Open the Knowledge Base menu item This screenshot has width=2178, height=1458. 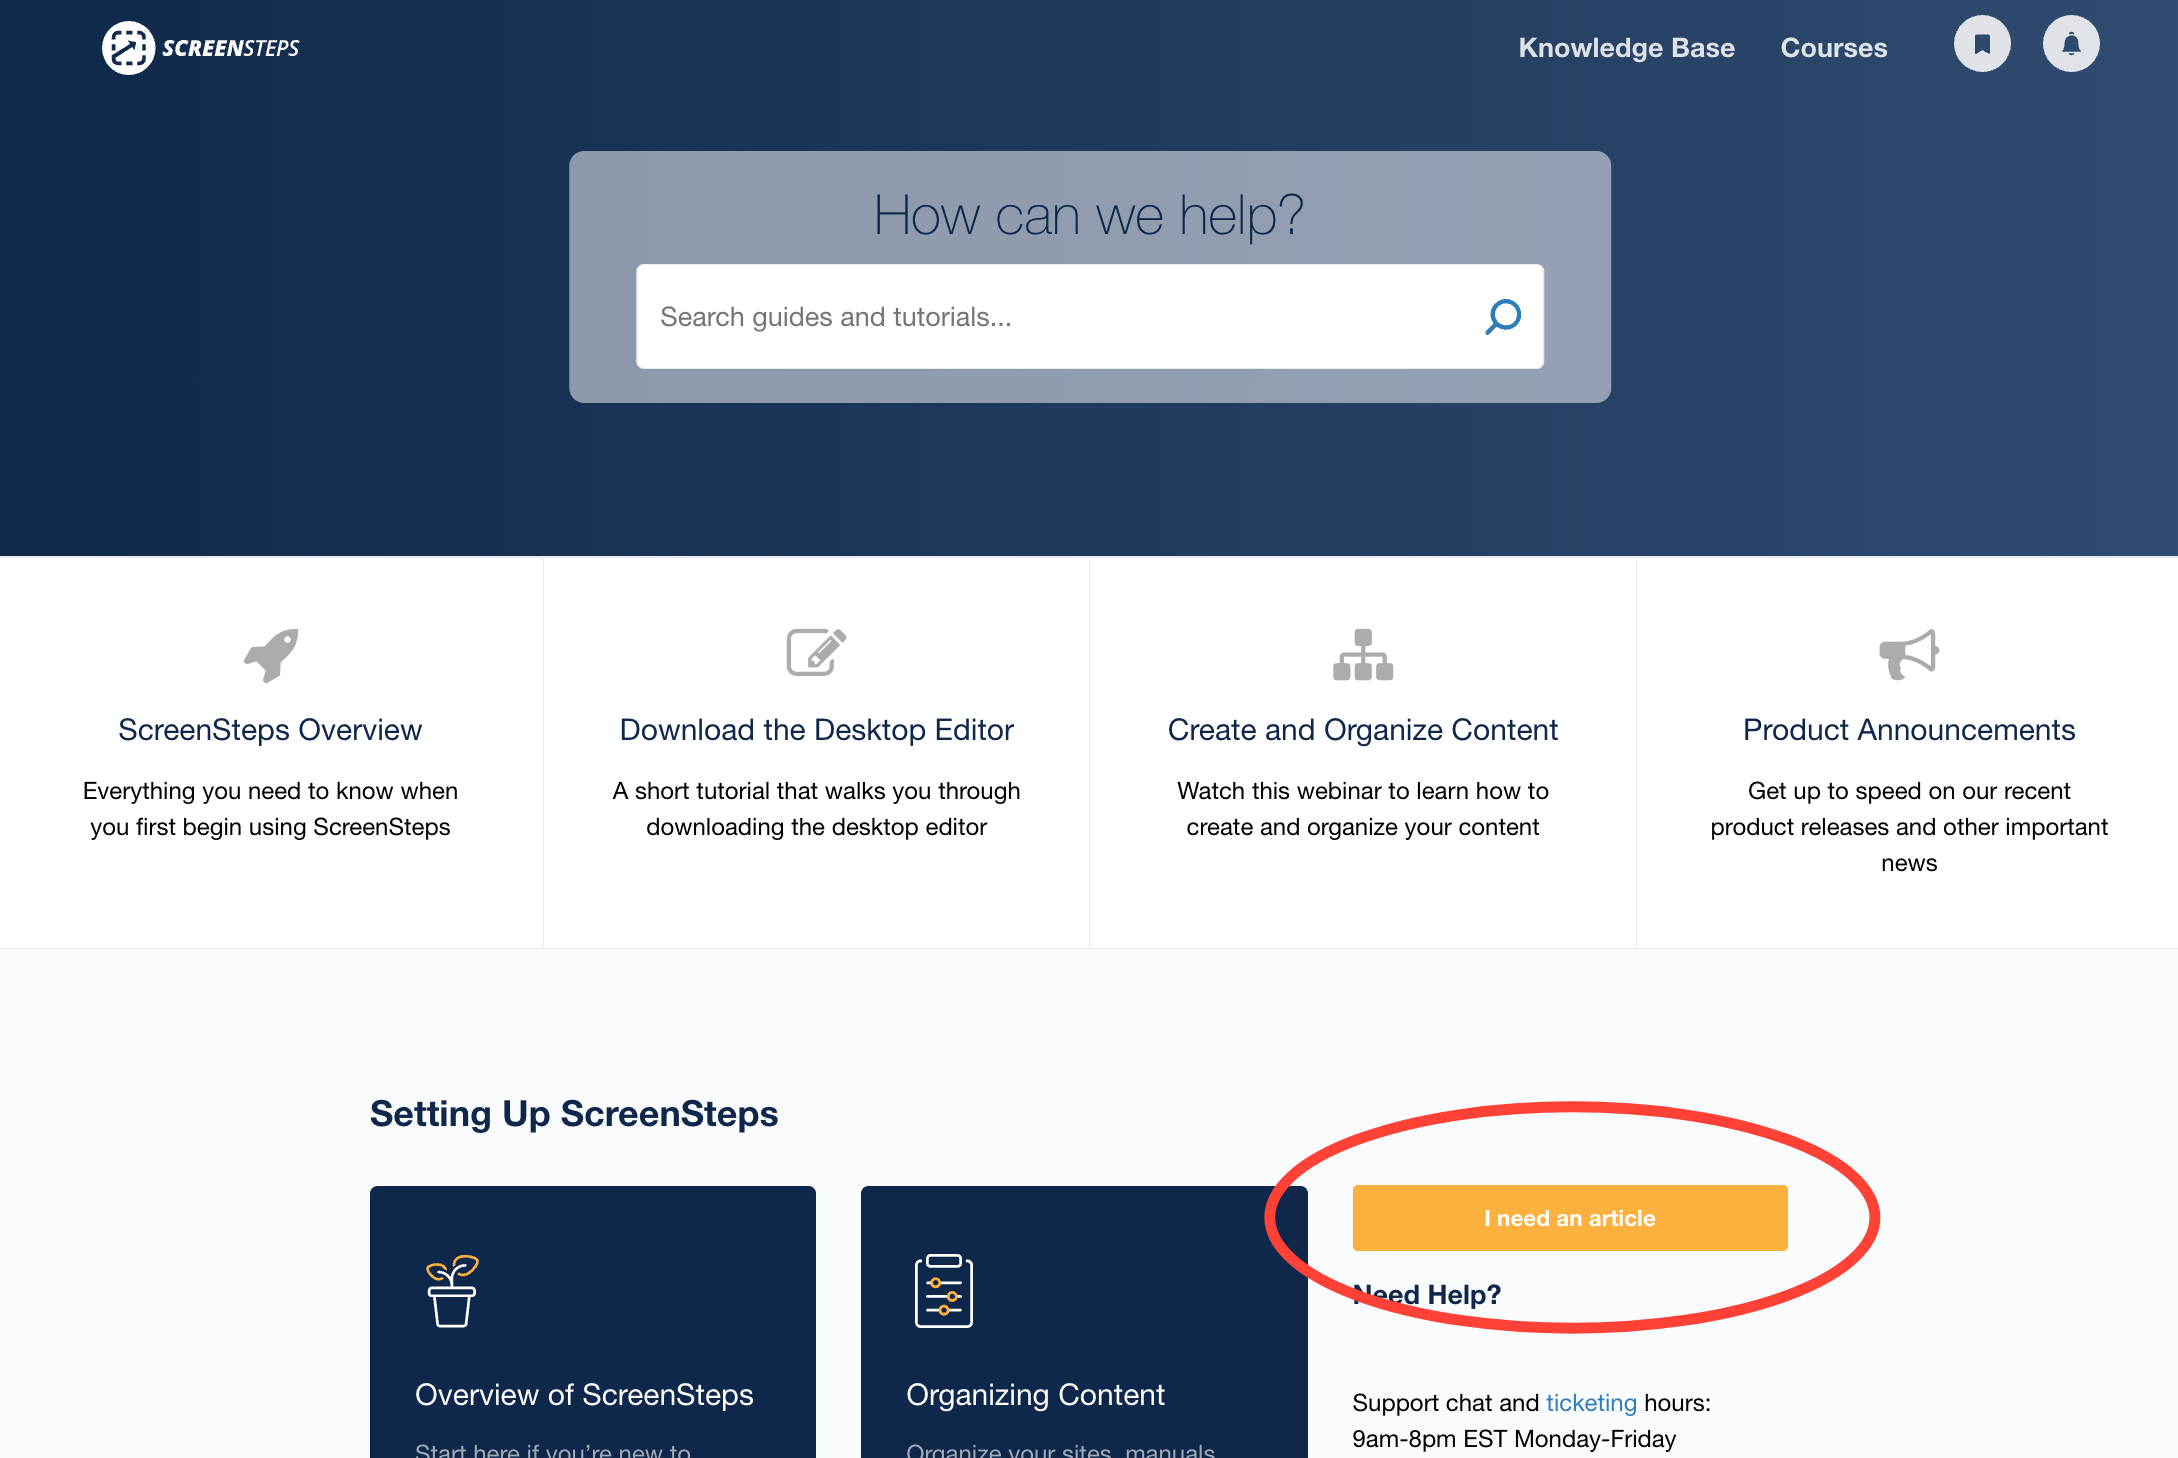1626,48
